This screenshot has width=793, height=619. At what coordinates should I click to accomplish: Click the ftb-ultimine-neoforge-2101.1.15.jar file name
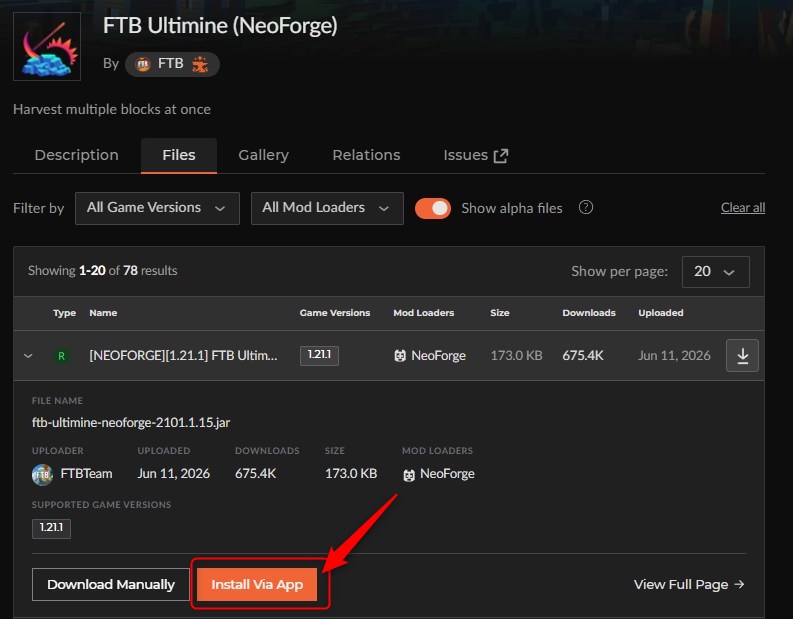pos(131,422)
